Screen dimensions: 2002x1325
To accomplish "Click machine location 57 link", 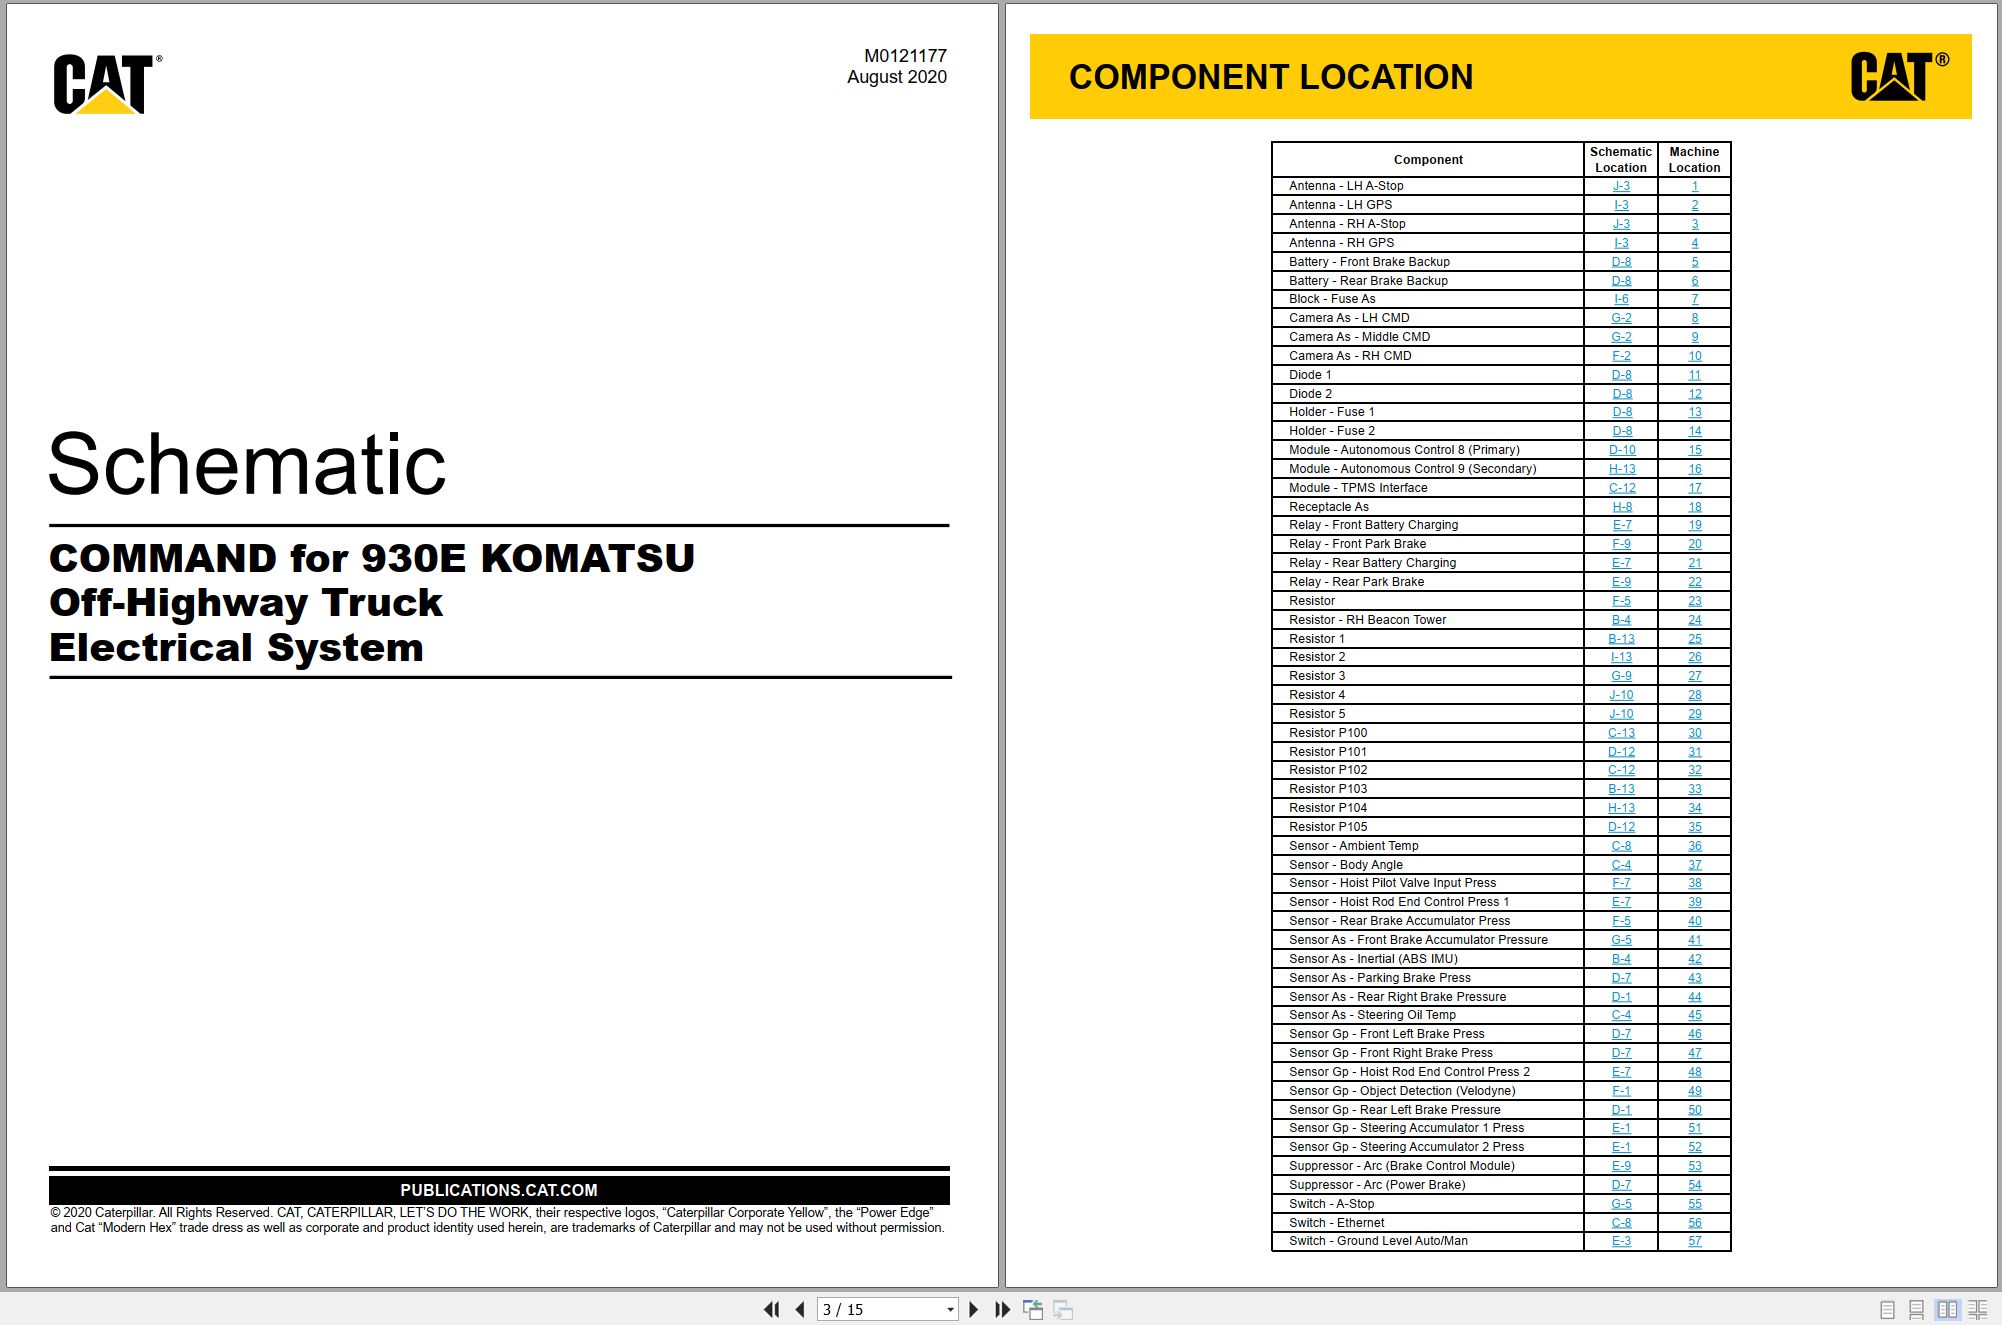I will [1694, 1241].
